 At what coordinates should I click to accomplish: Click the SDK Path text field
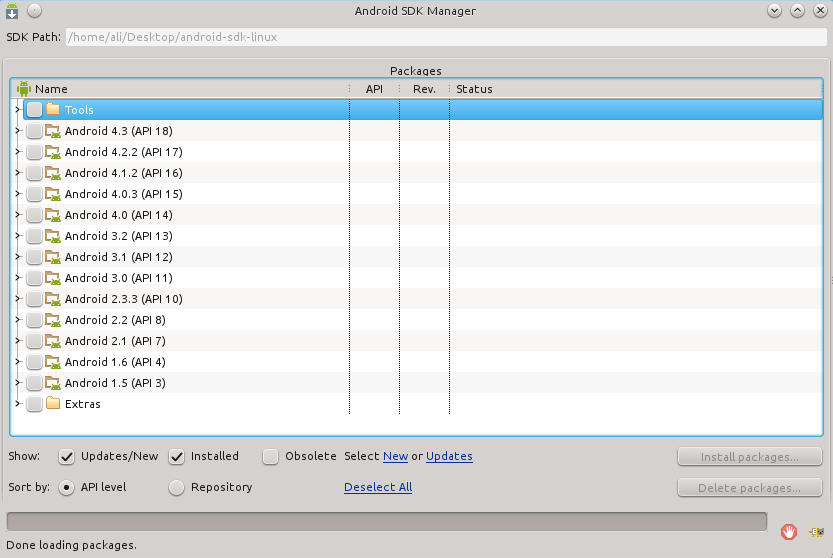[446, 37]
